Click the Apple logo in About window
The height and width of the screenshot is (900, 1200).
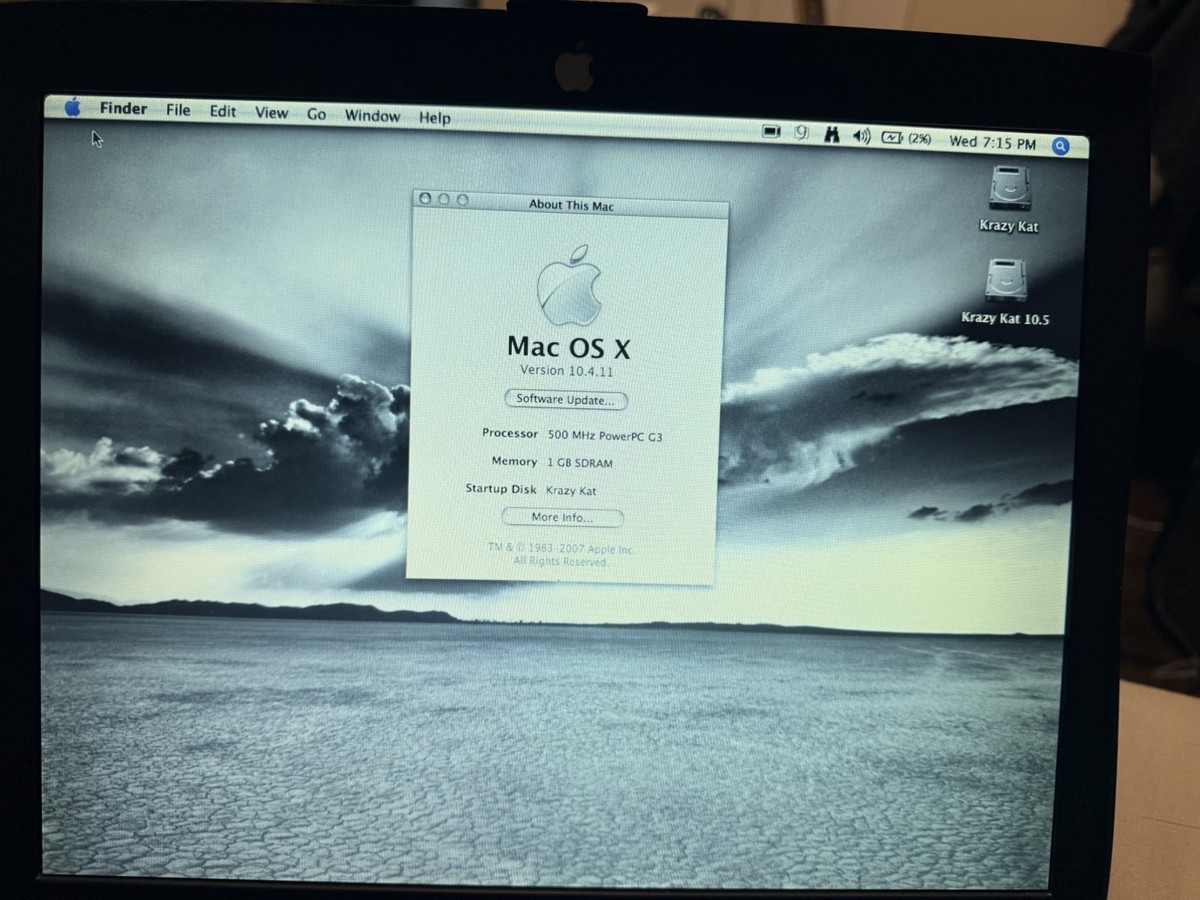(569, 285)
